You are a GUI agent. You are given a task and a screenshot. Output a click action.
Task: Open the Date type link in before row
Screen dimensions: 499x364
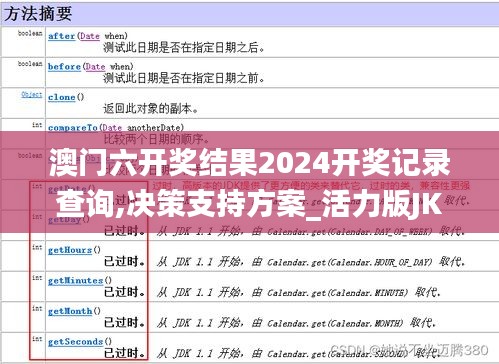tap(95, 66)
